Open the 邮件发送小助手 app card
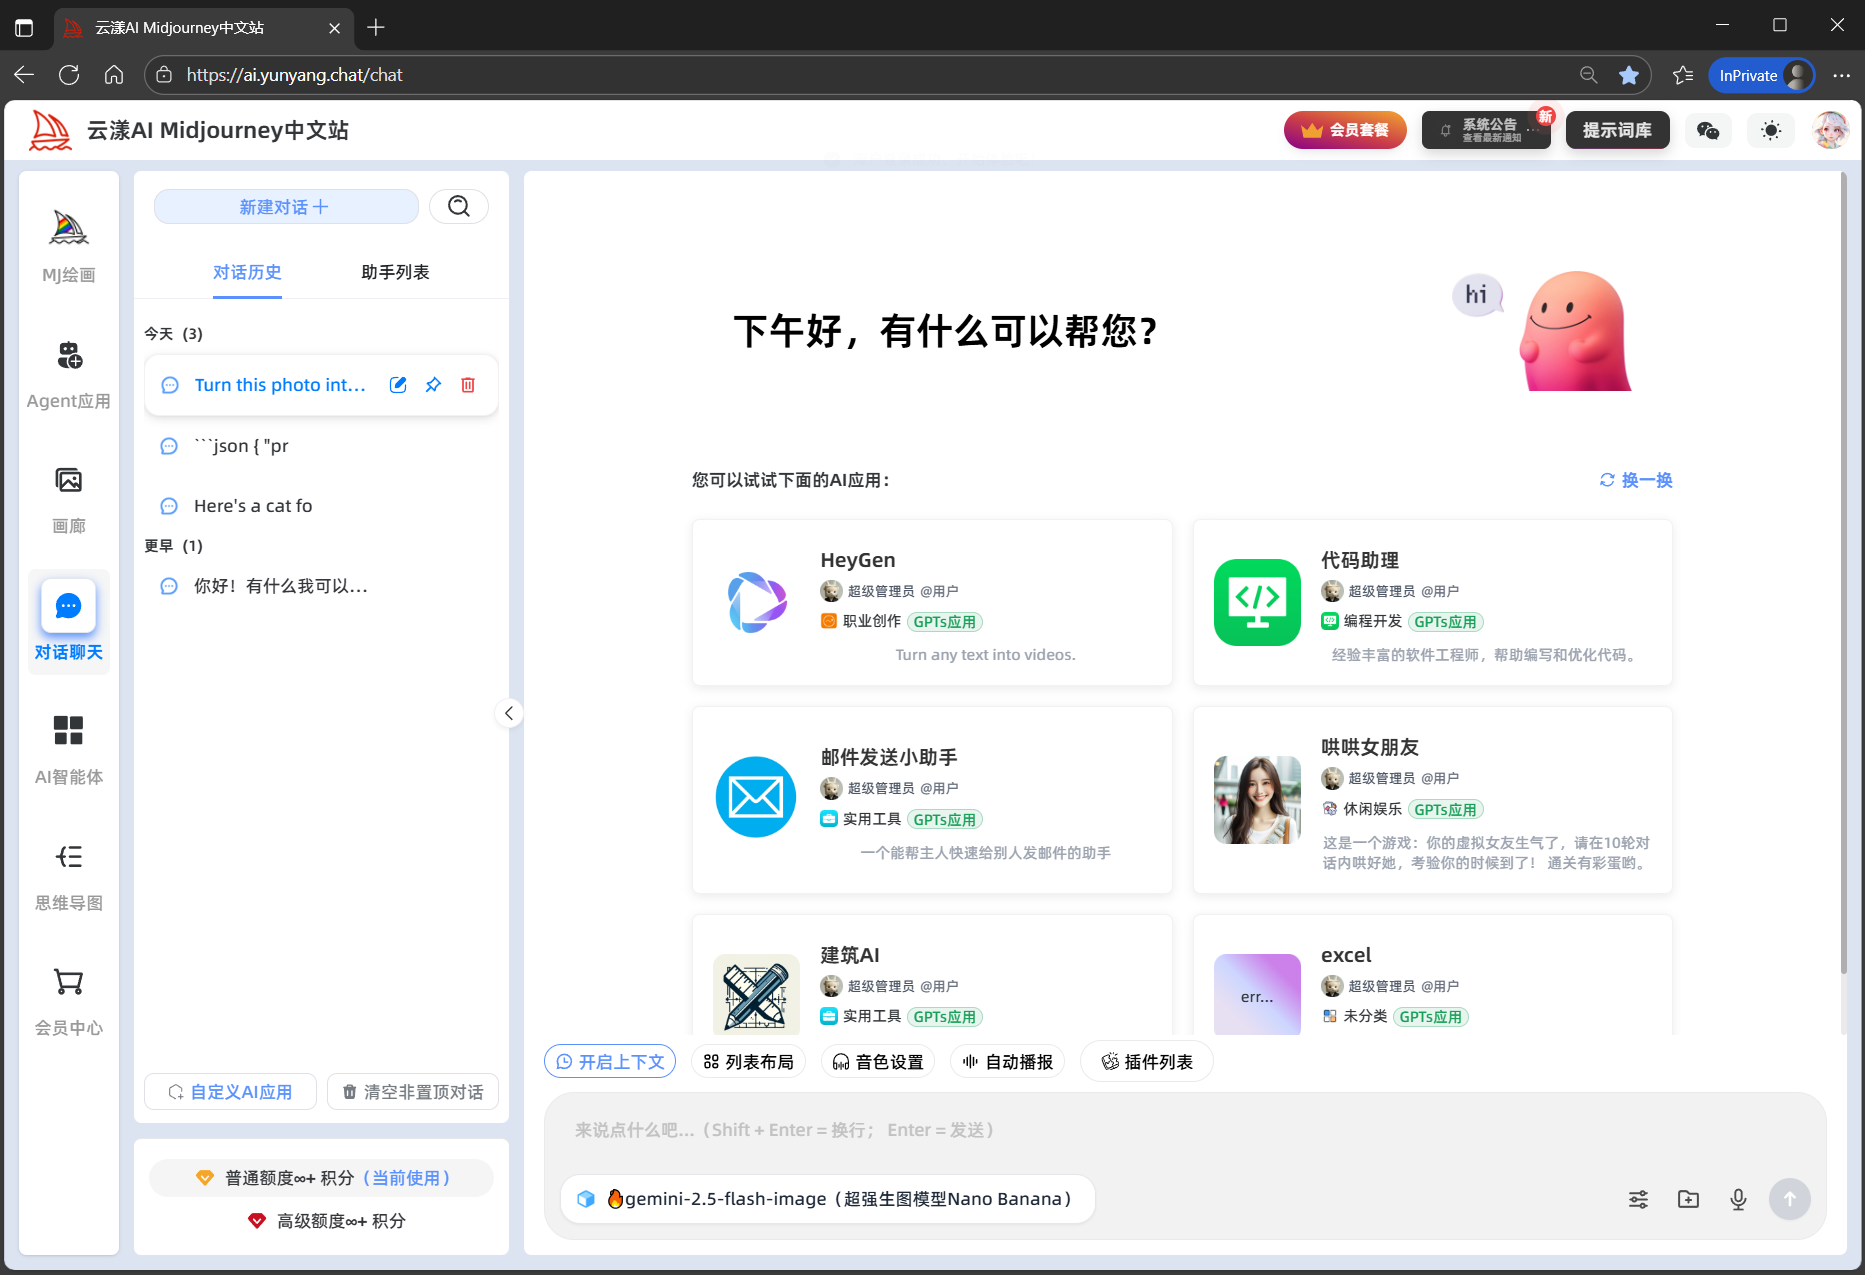1865x1275 pixels. coord(932,800)
